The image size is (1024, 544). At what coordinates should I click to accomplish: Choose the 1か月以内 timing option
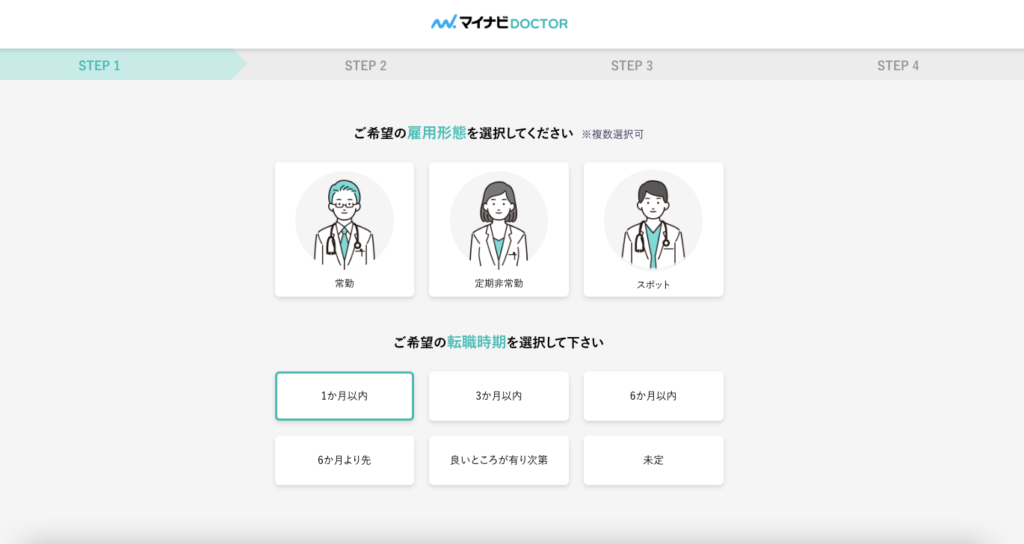344,396
